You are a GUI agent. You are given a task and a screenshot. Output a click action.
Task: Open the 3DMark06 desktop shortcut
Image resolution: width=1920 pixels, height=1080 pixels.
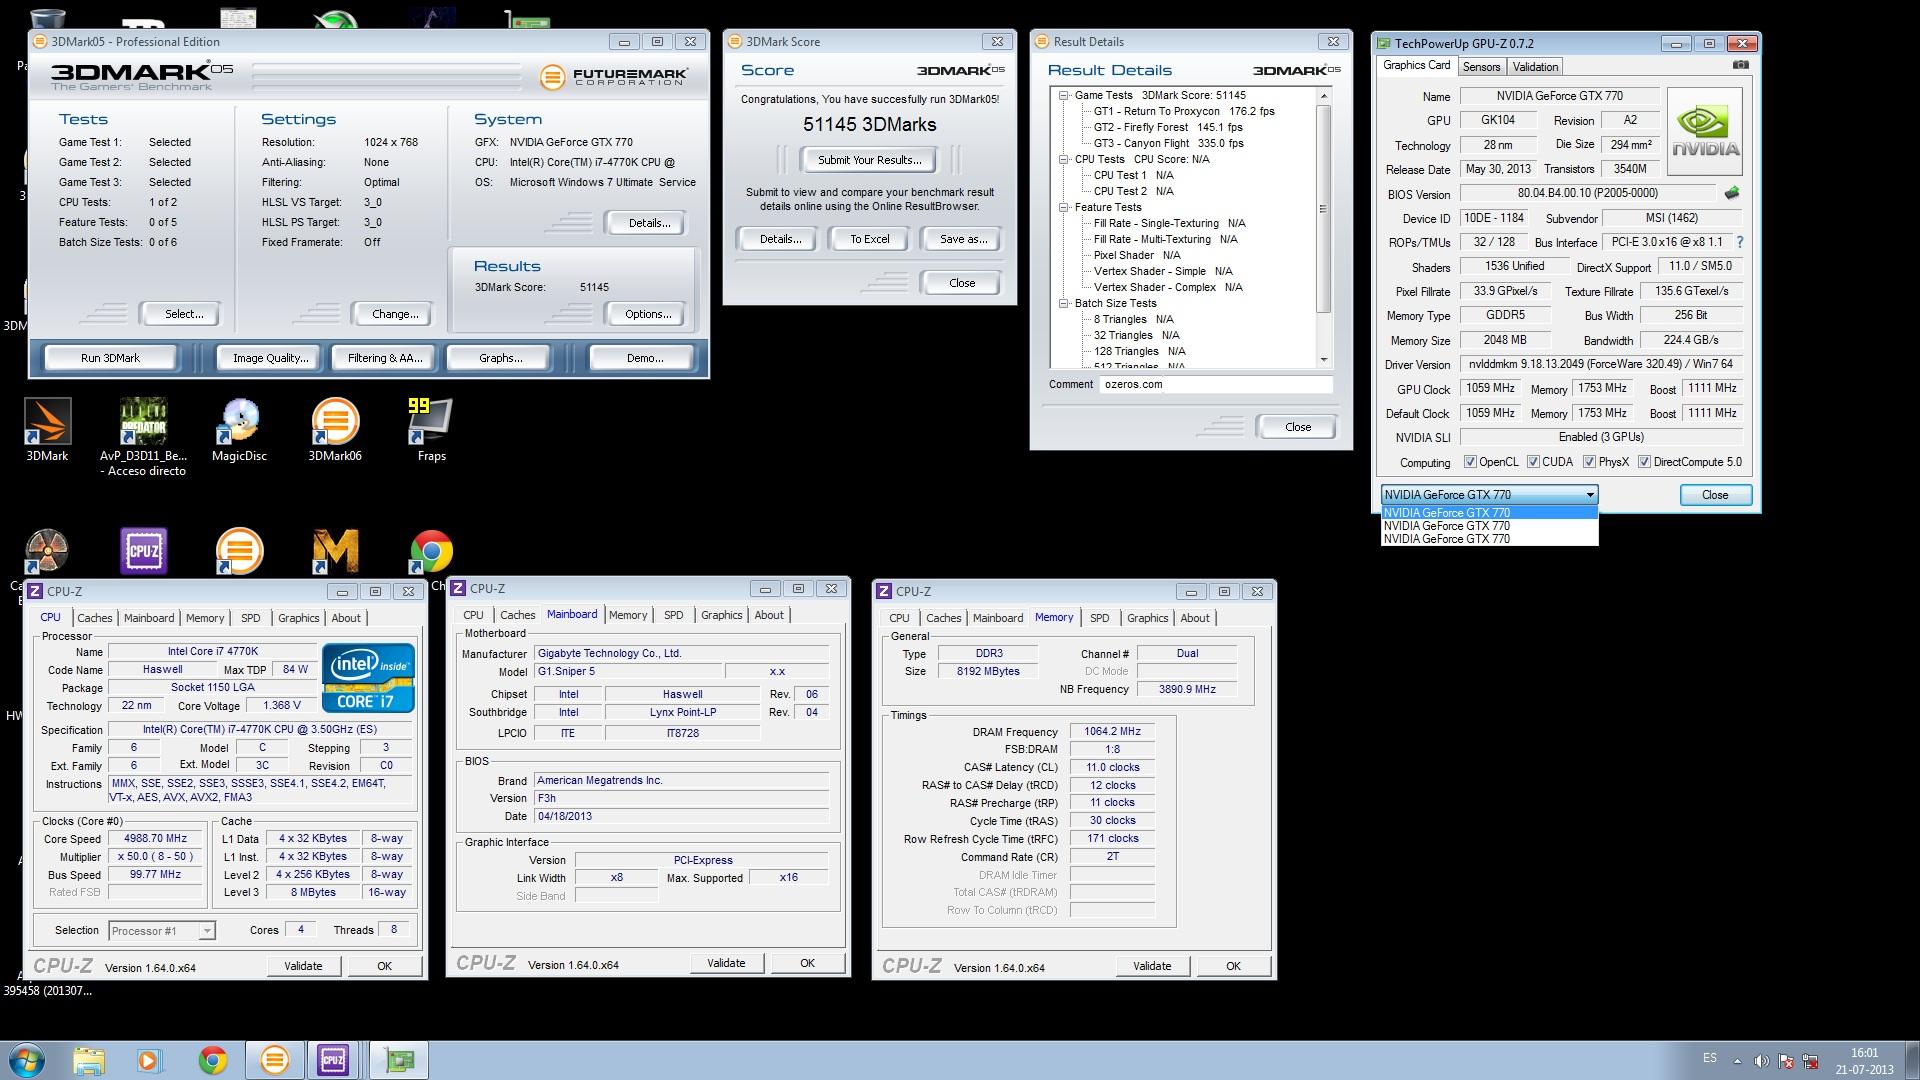point(335,430)
